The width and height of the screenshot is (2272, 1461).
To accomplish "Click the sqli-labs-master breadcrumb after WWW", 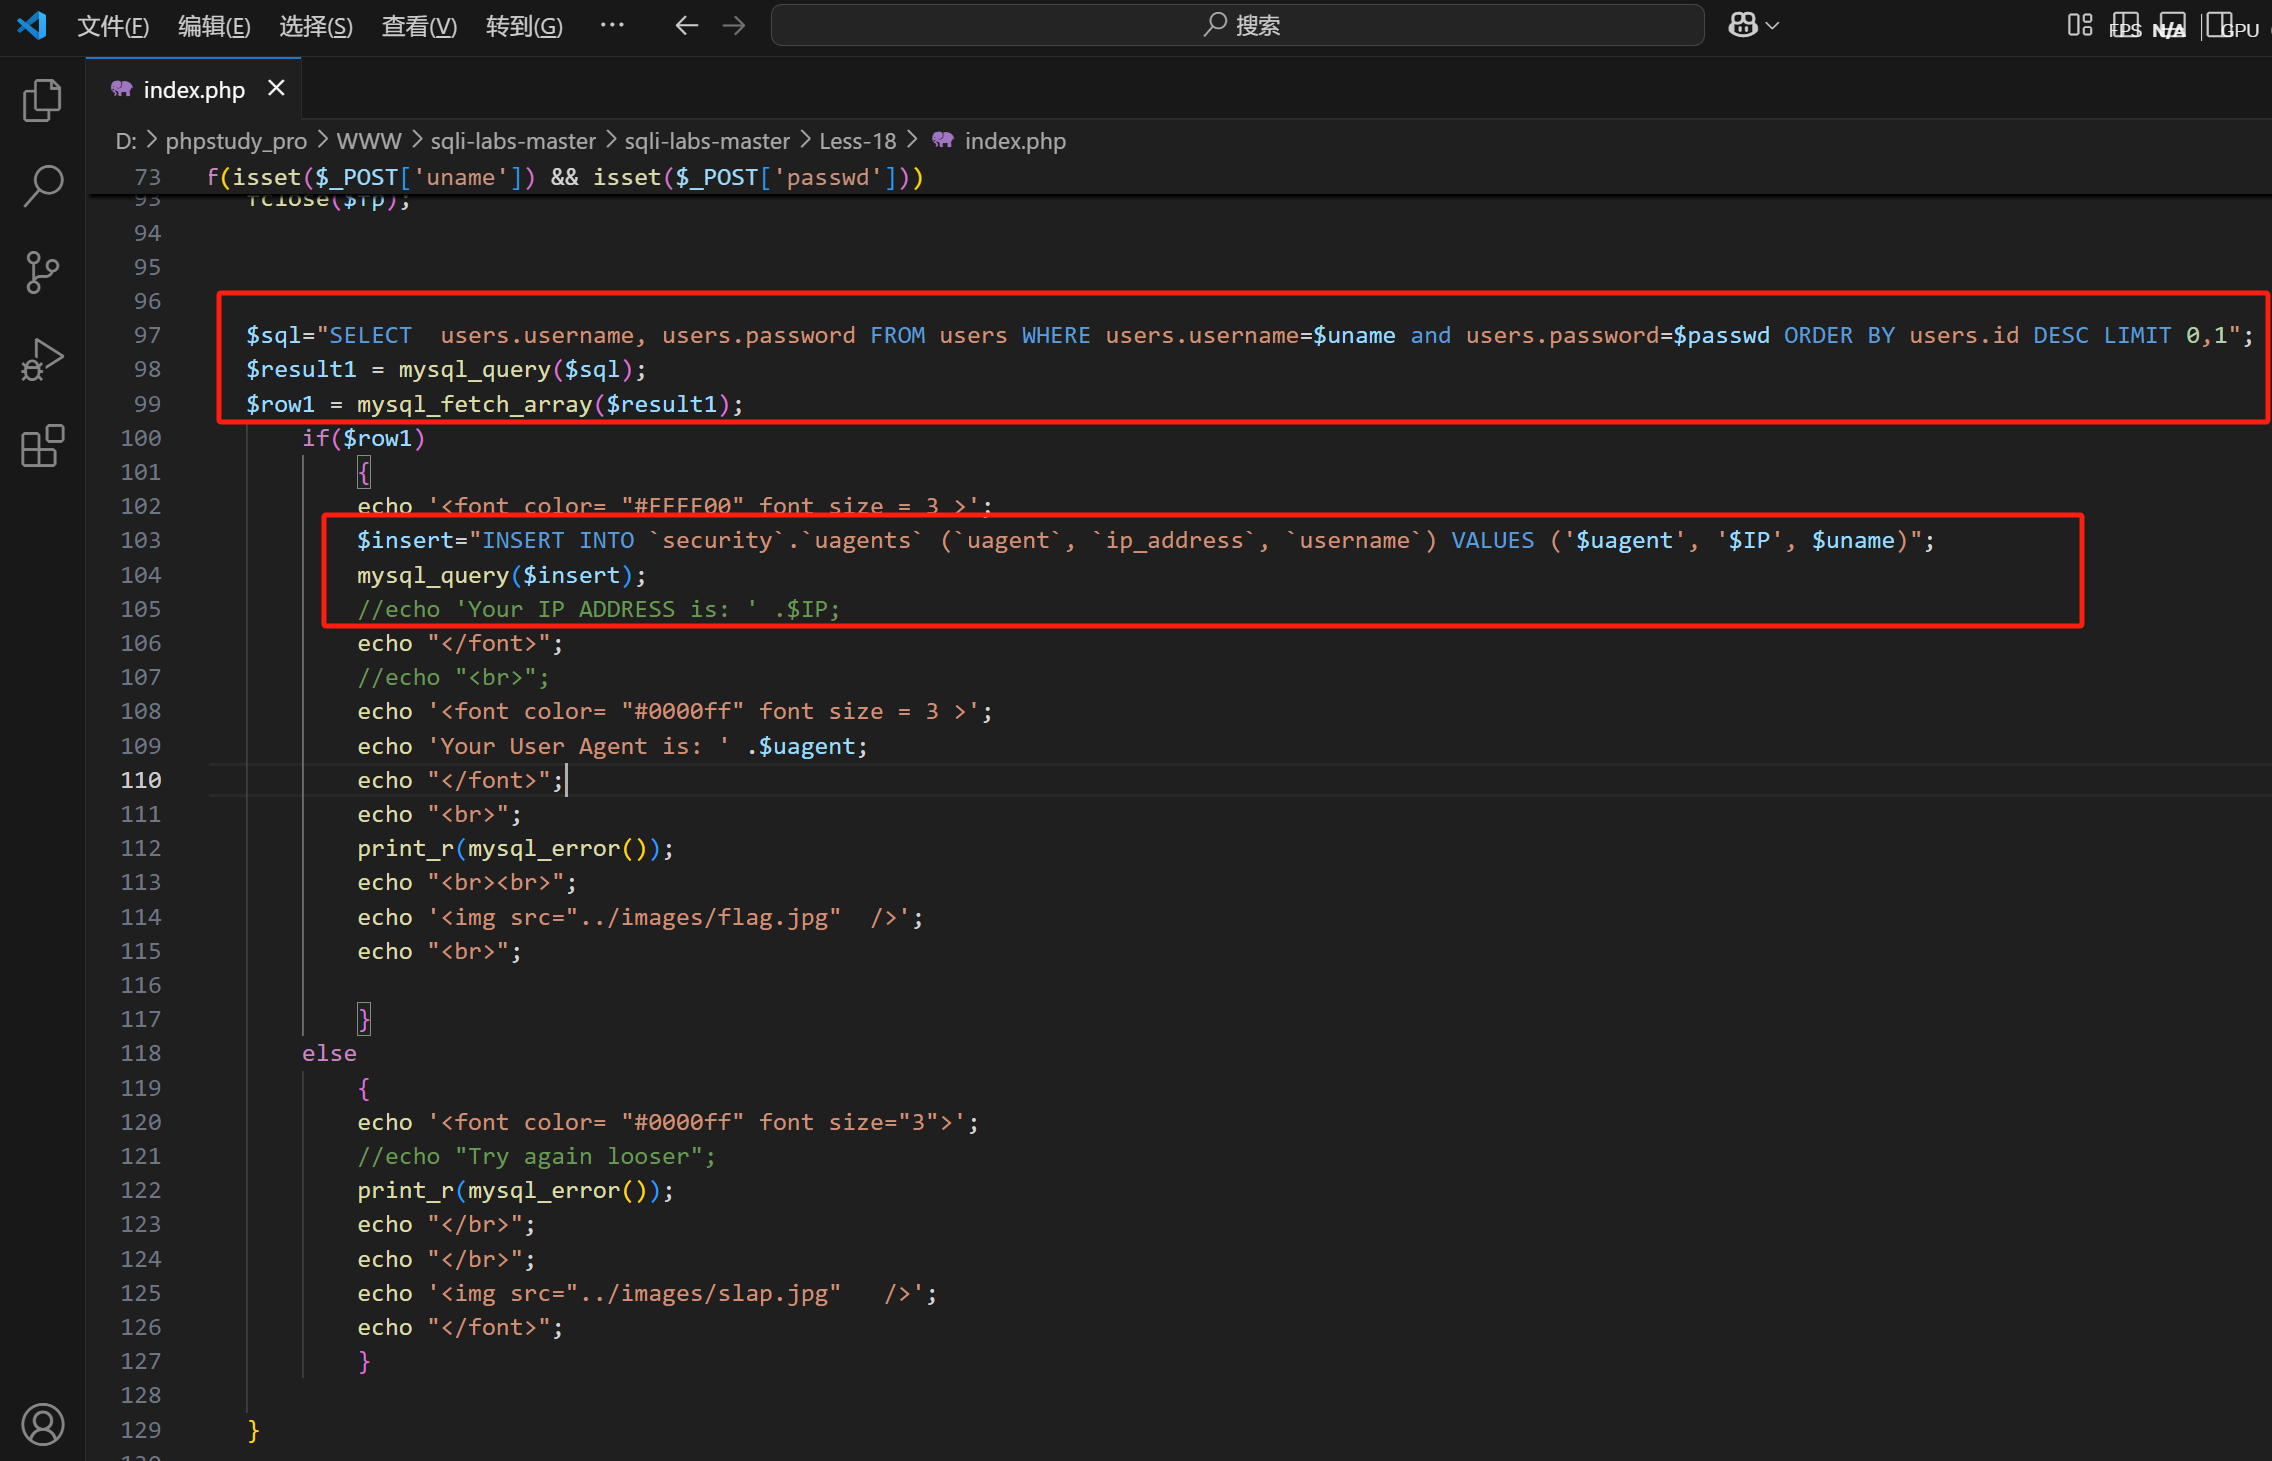I will click(x=513, y=141).
